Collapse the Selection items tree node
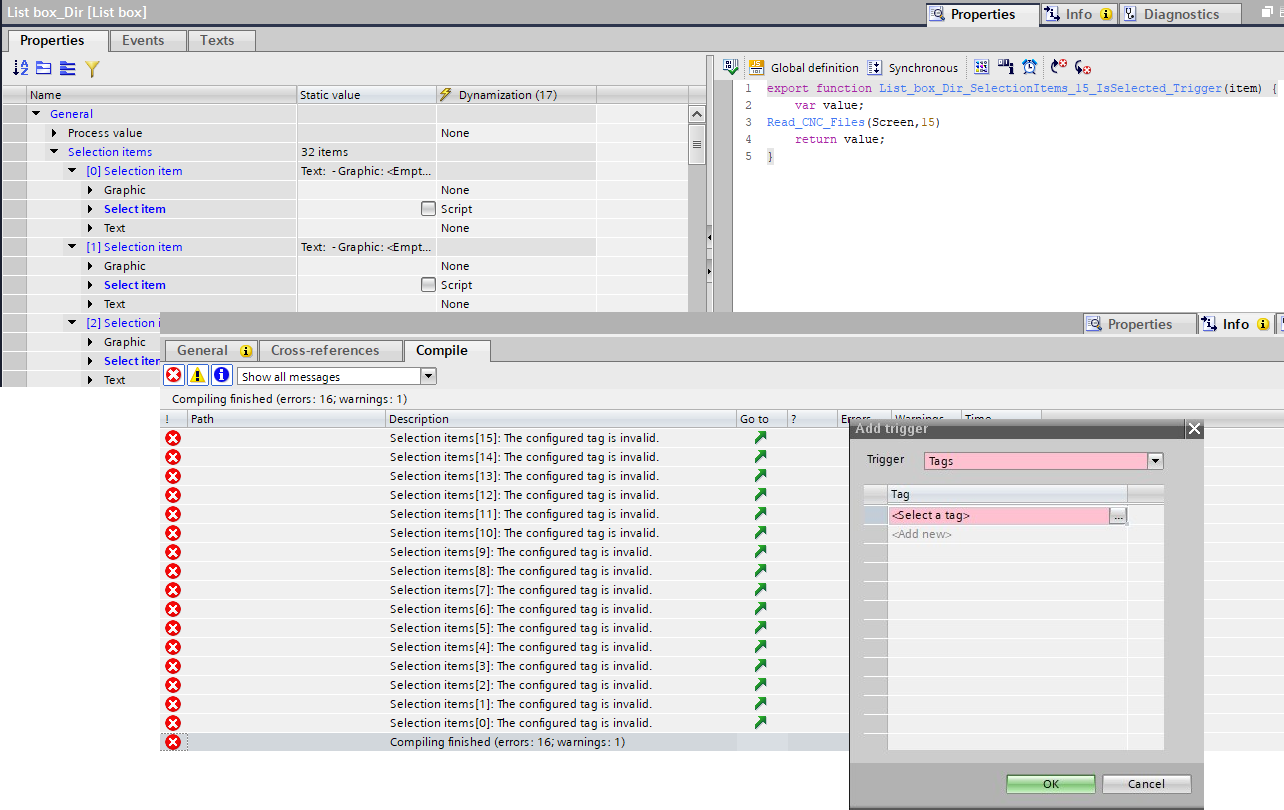 (x=54, y=152)
